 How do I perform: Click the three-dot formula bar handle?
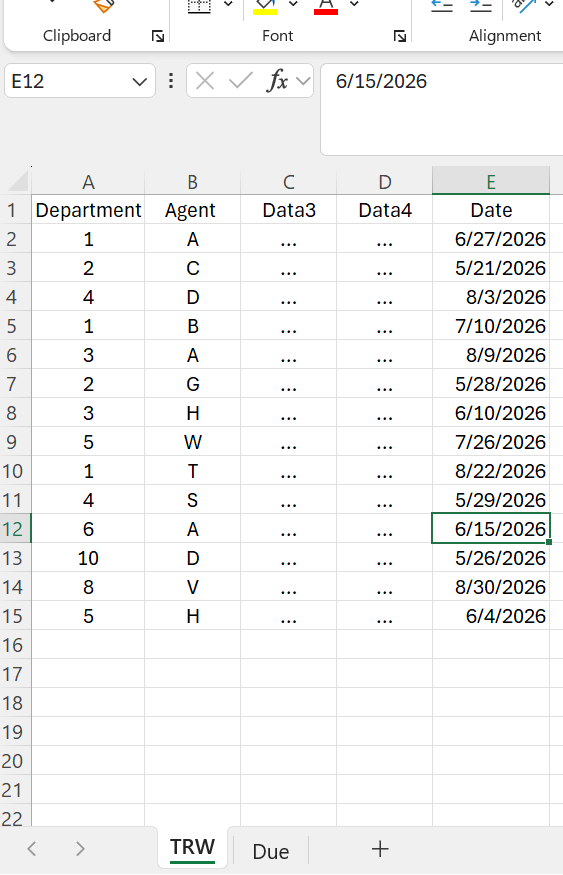(x=171, y=81)
